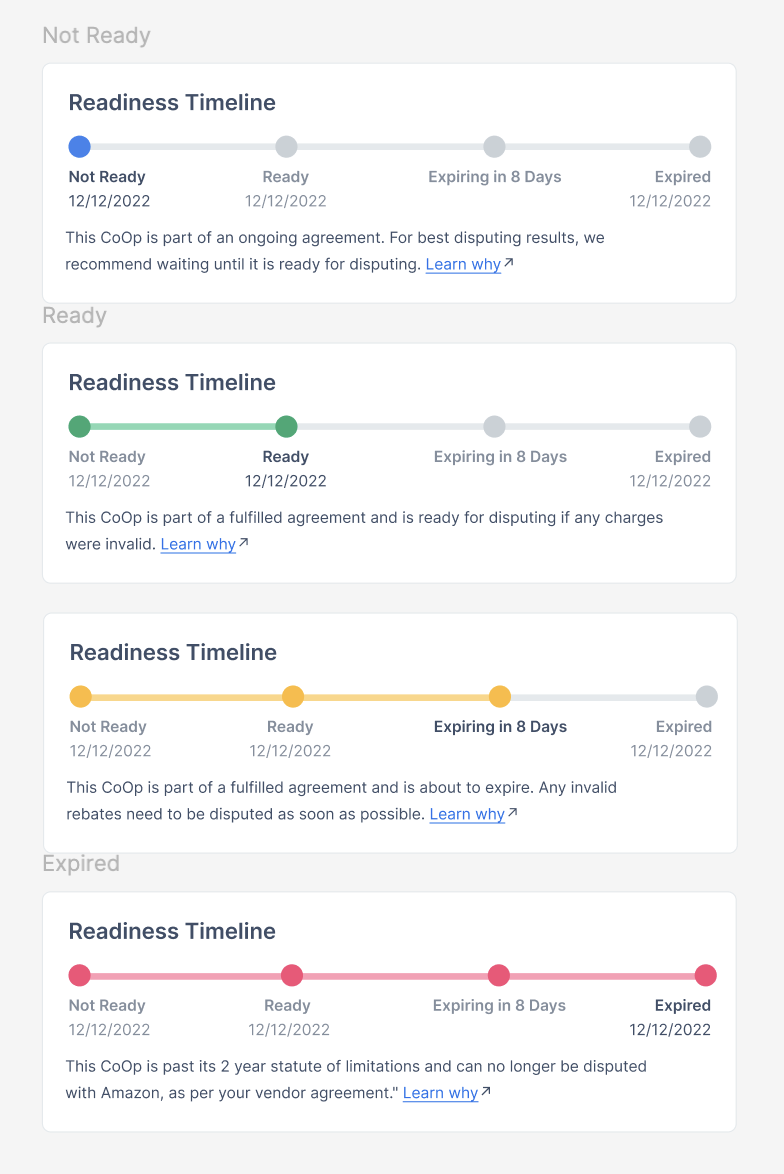
Task: Open the Learn why link in first card
Action: (x=463, y=264)
